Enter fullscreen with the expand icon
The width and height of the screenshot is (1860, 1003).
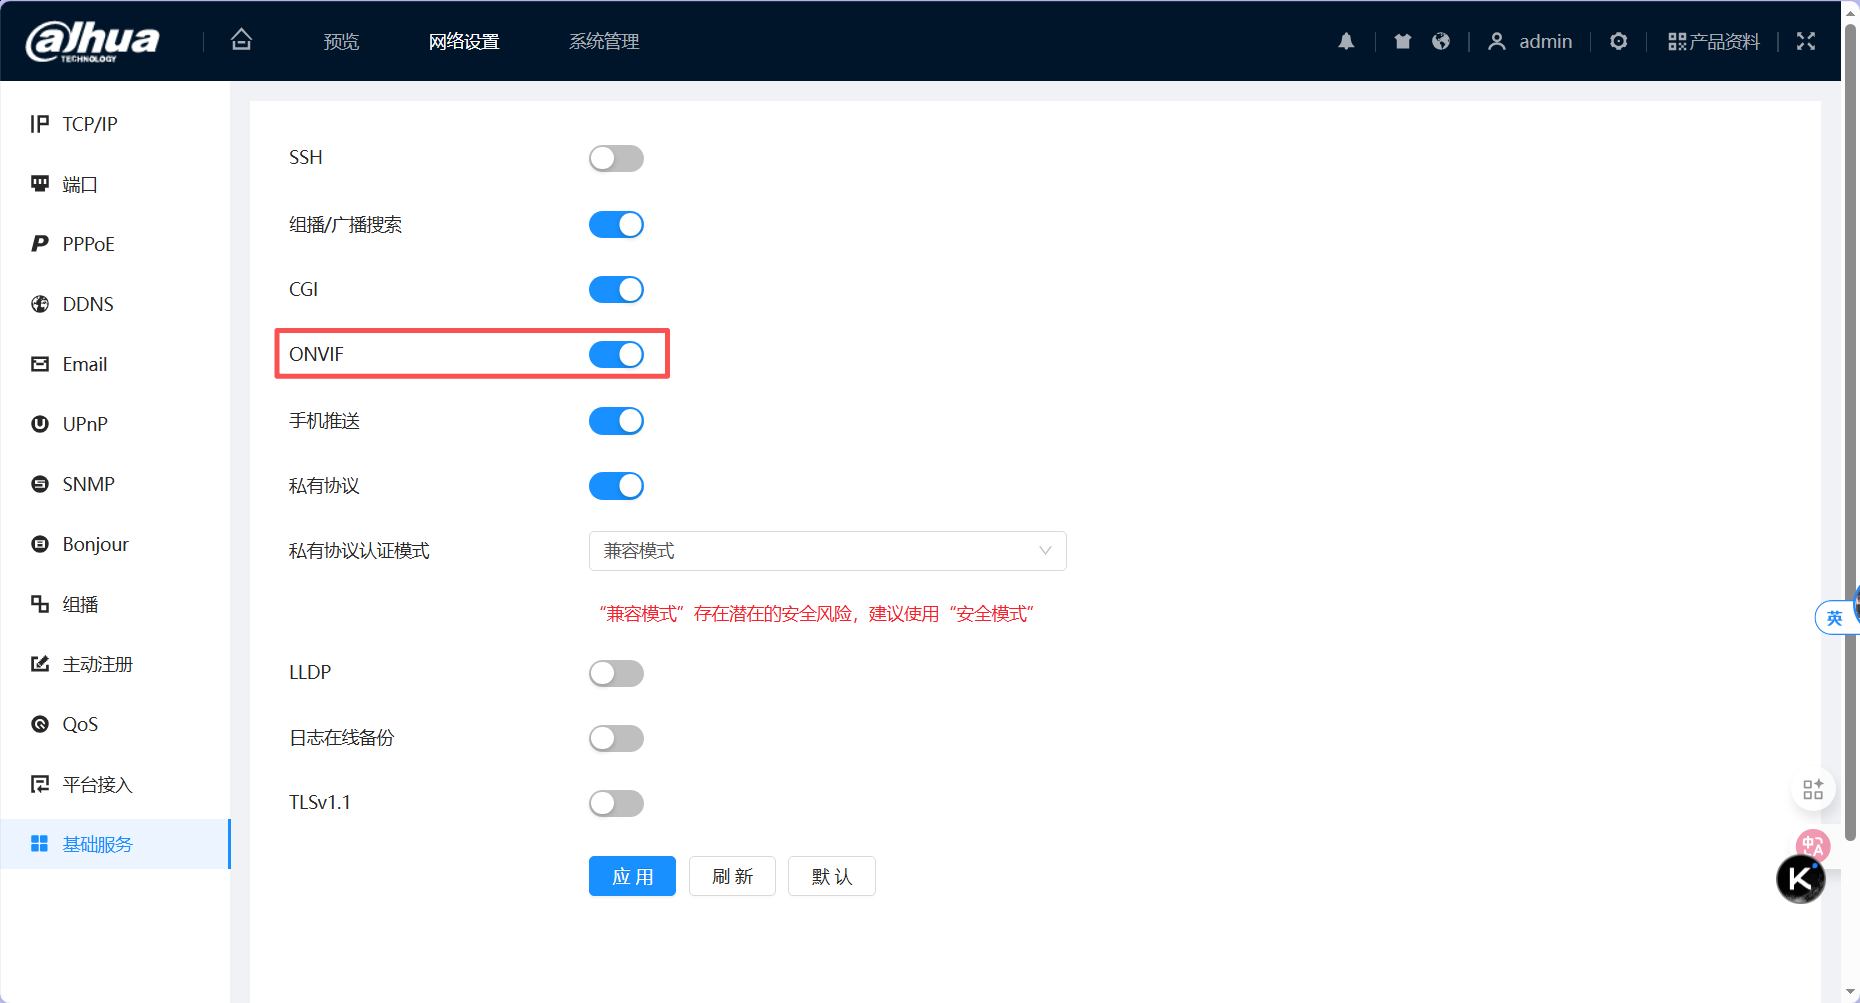point(1805,41)
